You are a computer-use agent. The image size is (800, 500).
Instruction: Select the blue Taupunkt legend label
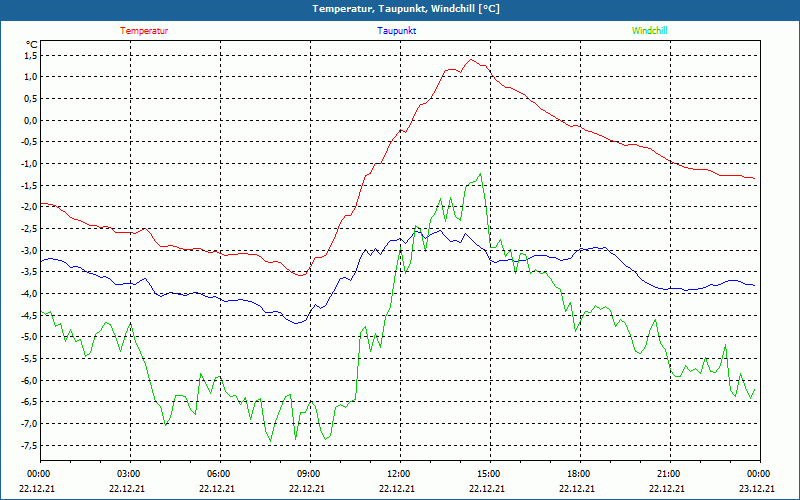pyautogui.click(x=396, y=31)
